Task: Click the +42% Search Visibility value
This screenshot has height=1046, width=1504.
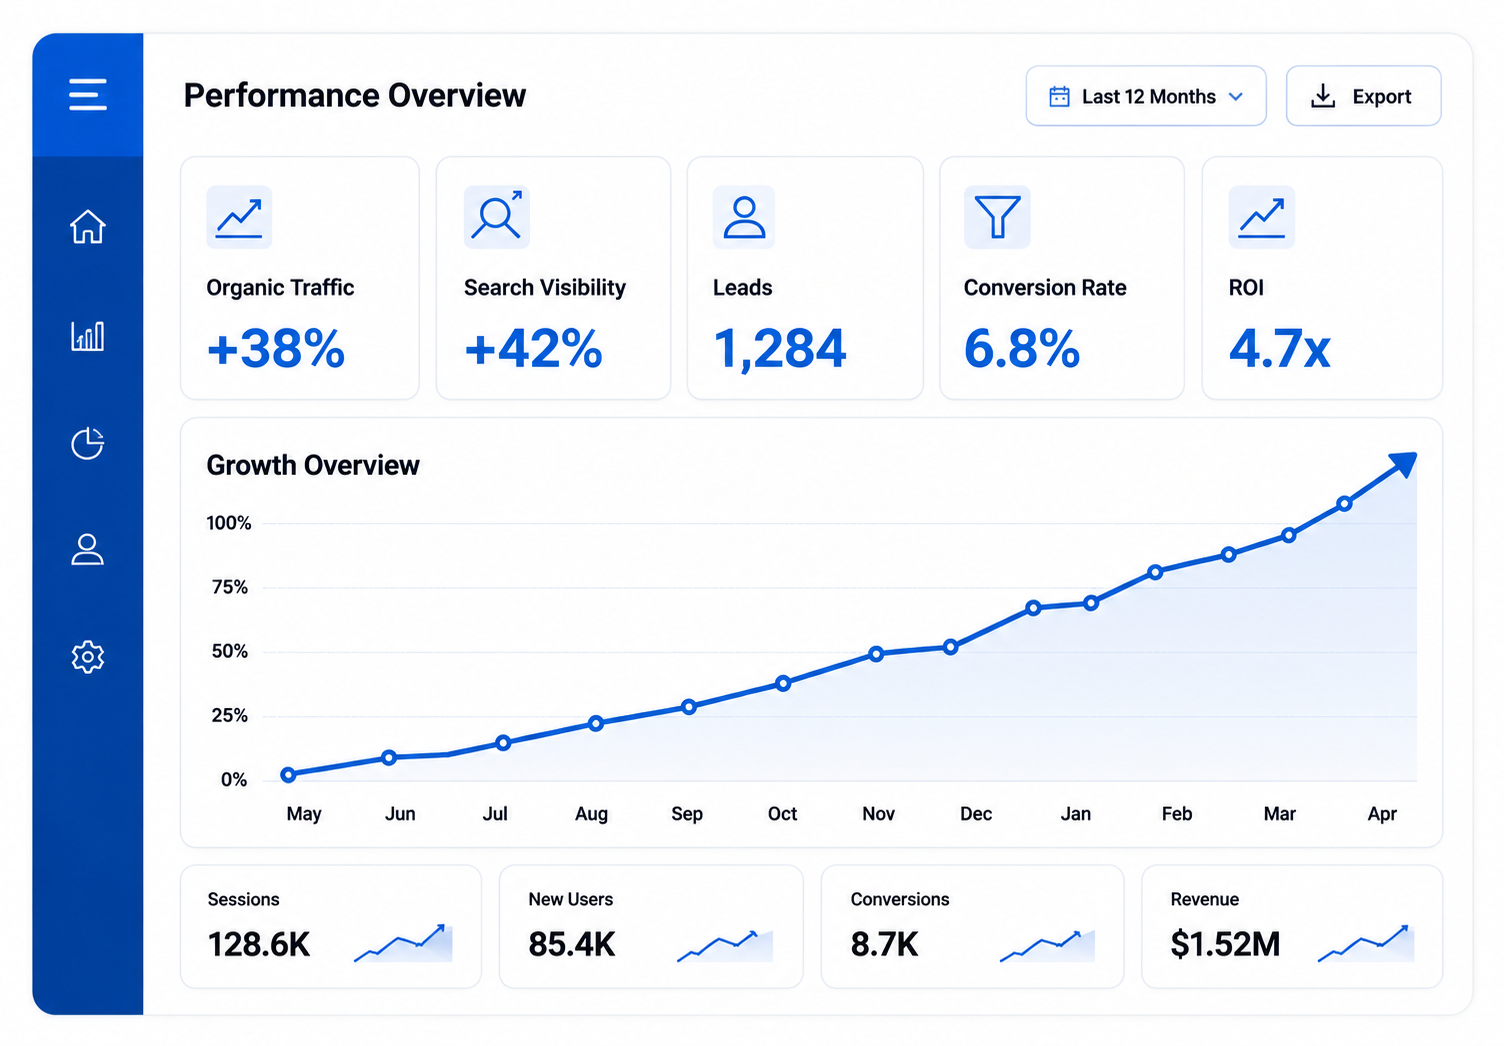Action: [534, 349]
